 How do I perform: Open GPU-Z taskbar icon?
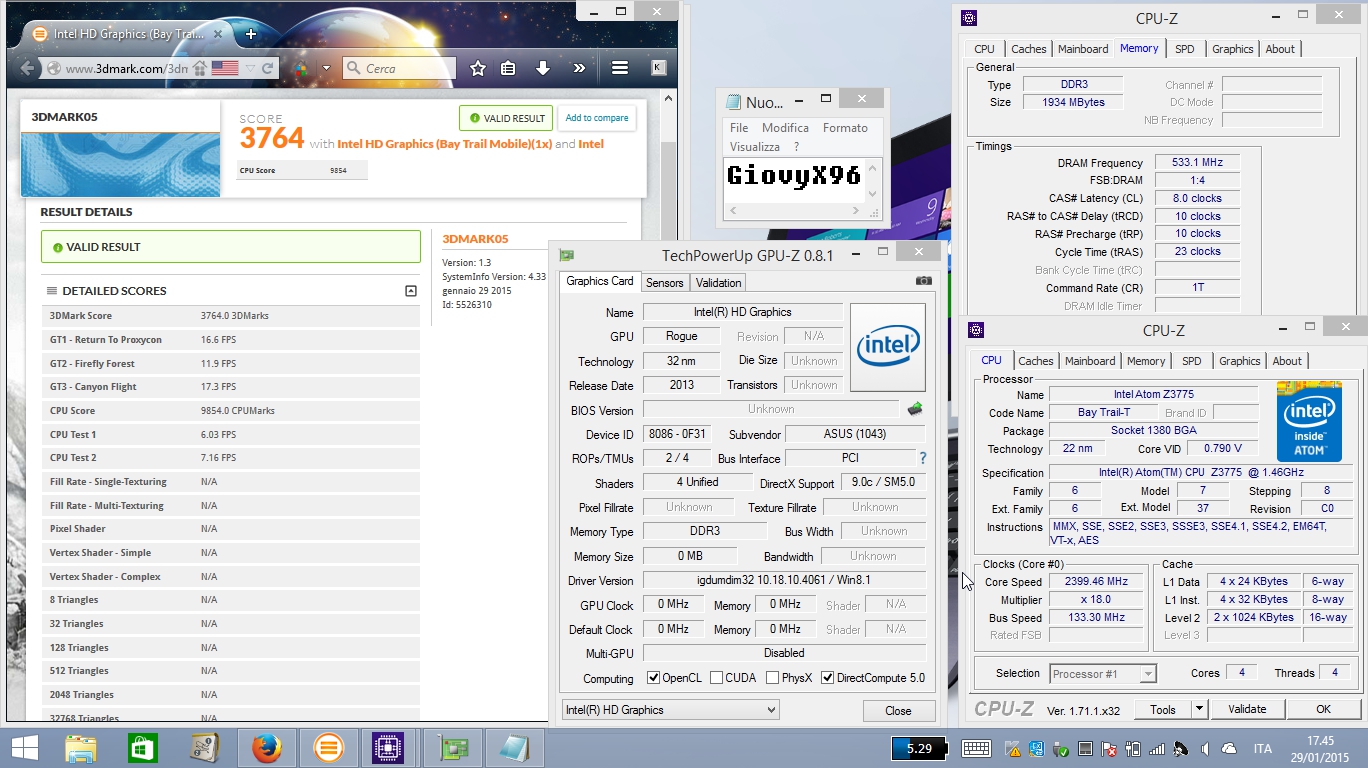click(453, 747)
